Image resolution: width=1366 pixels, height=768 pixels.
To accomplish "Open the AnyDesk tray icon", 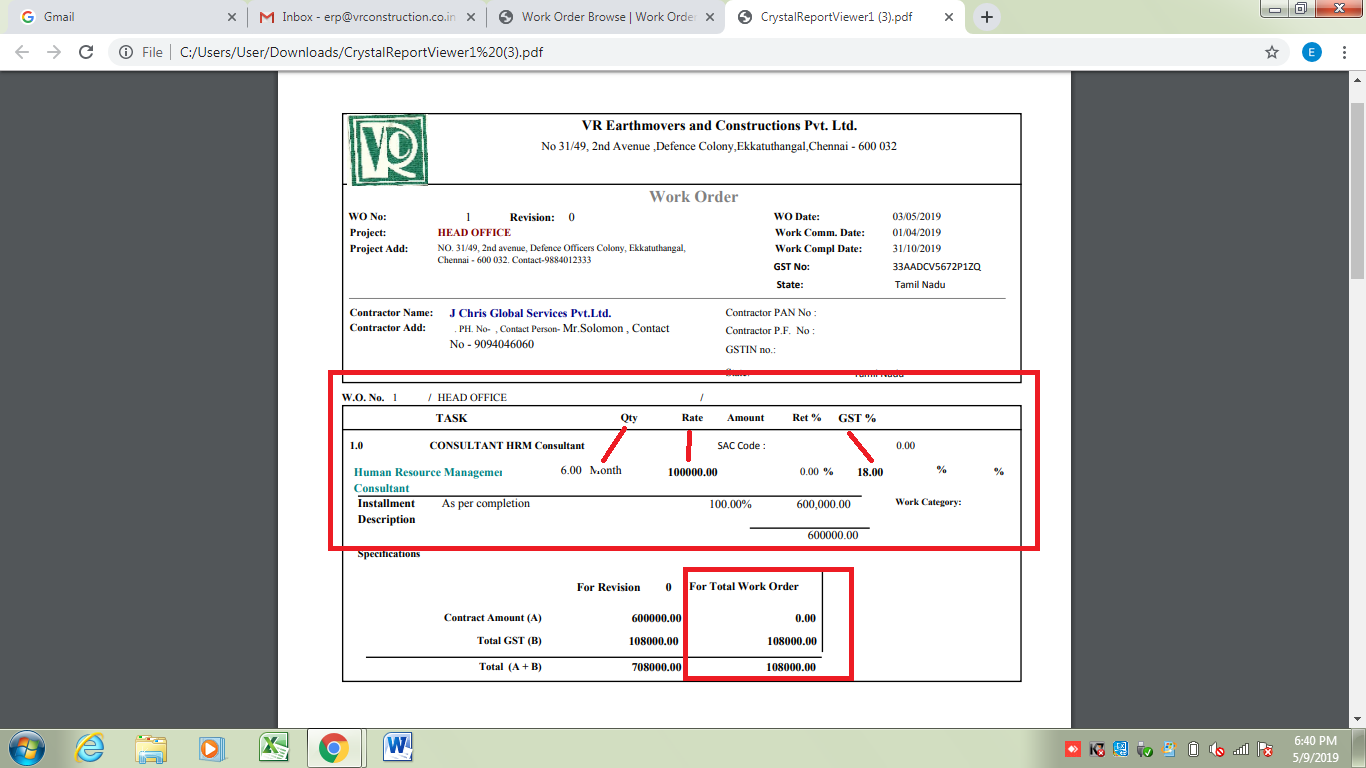I will tap(1073, 749).
